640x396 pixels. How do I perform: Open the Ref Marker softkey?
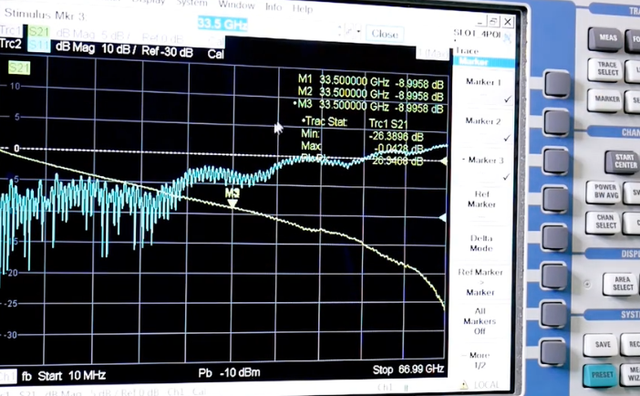coord(482,199)
